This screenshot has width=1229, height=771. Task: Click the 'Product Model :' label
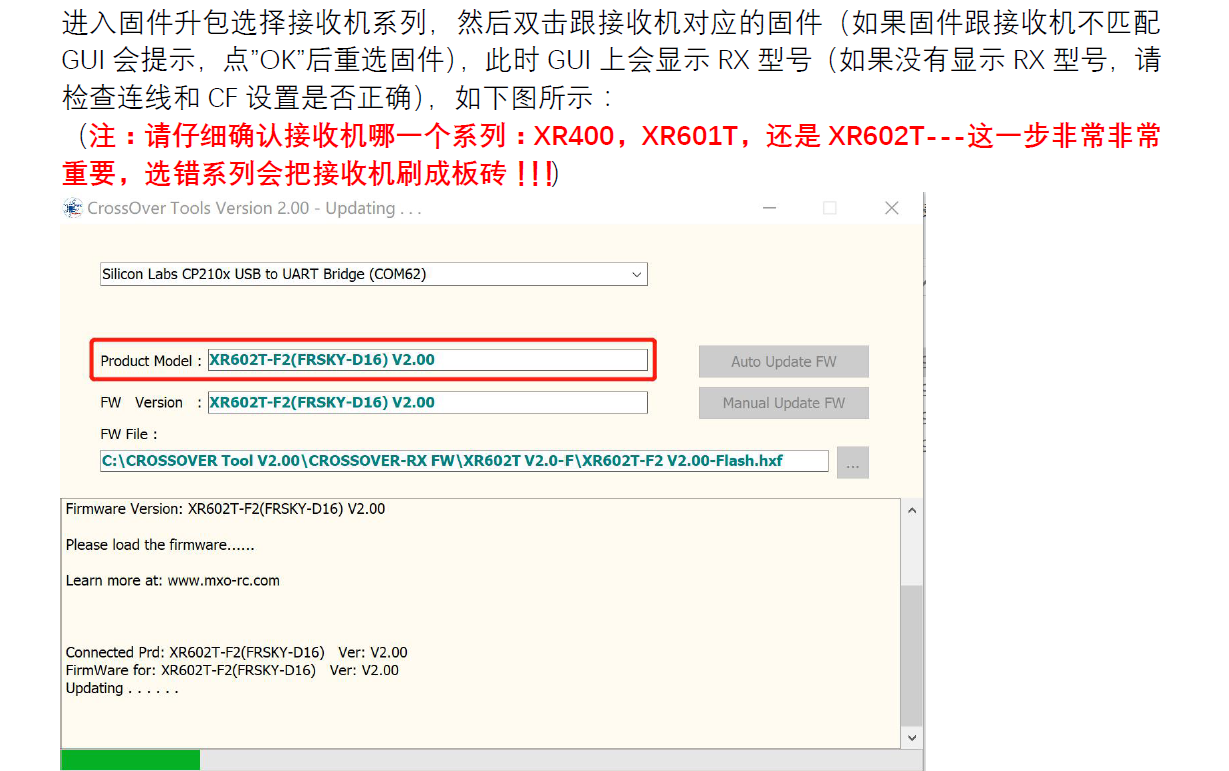tap(151, 361)
